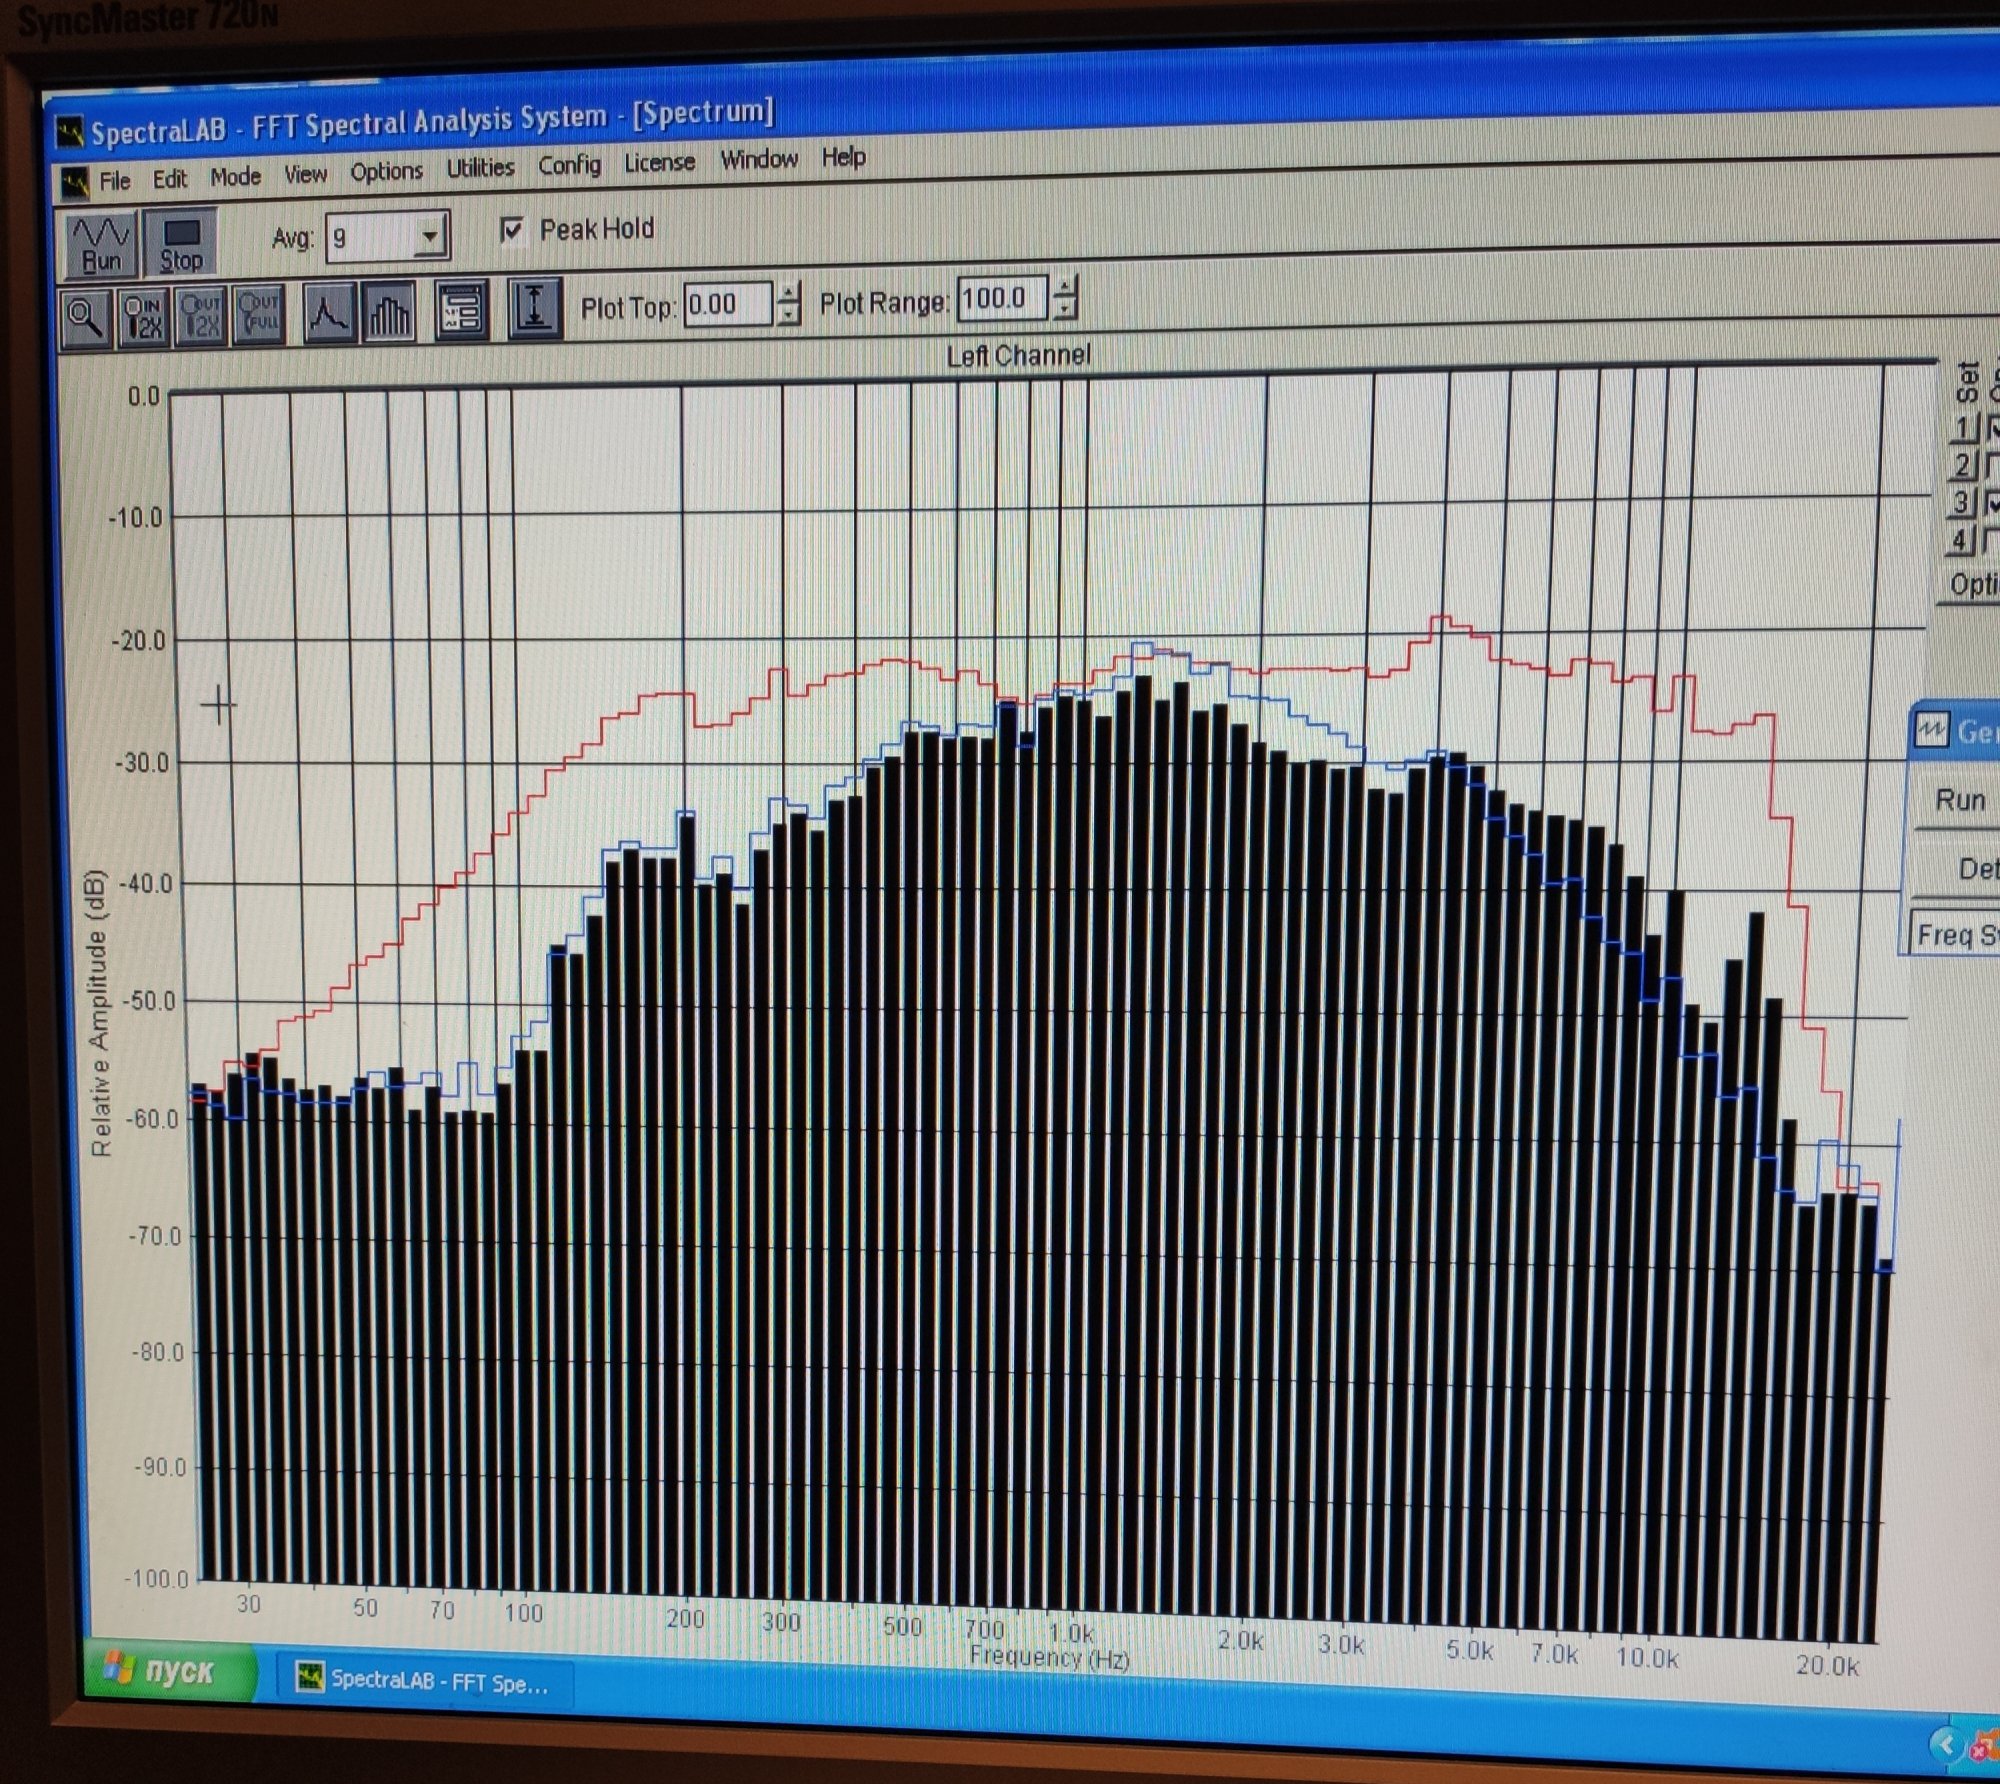This screenshot has width=2000, height=1784.
Task: Click overlay Set 4 button
Action: pos(1962,541)
